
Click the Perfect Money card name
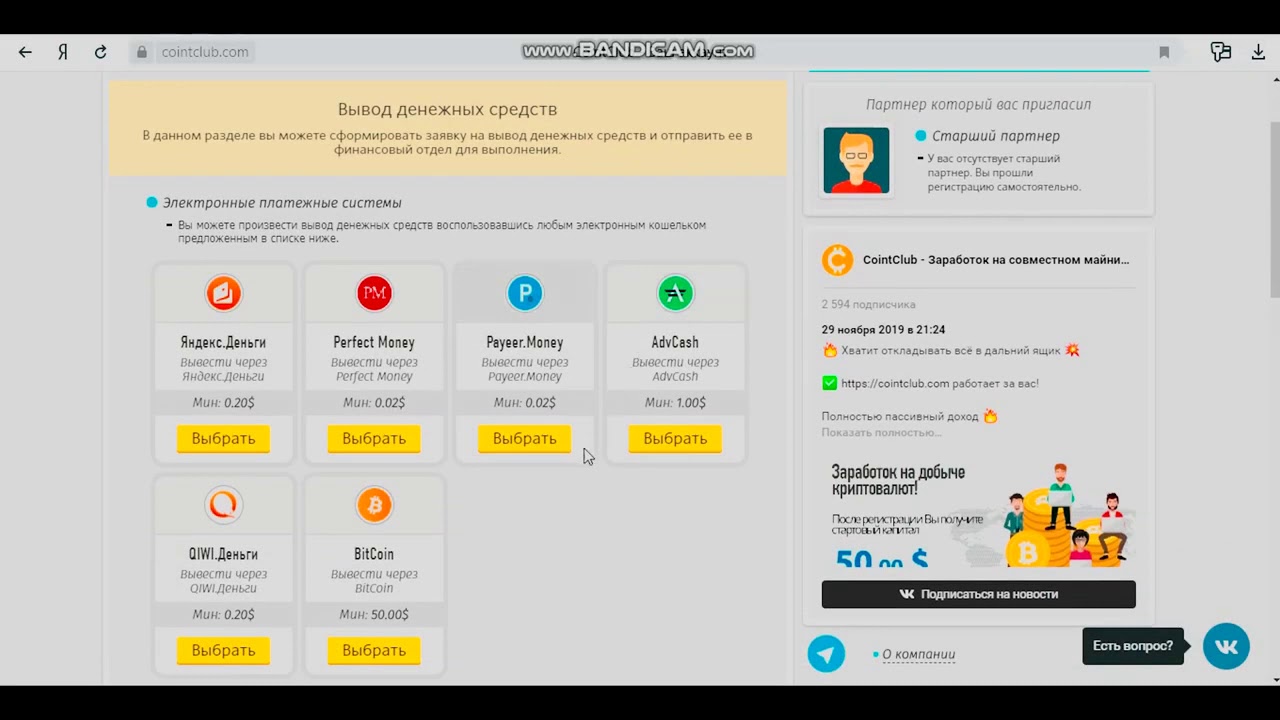pos(374,343)
